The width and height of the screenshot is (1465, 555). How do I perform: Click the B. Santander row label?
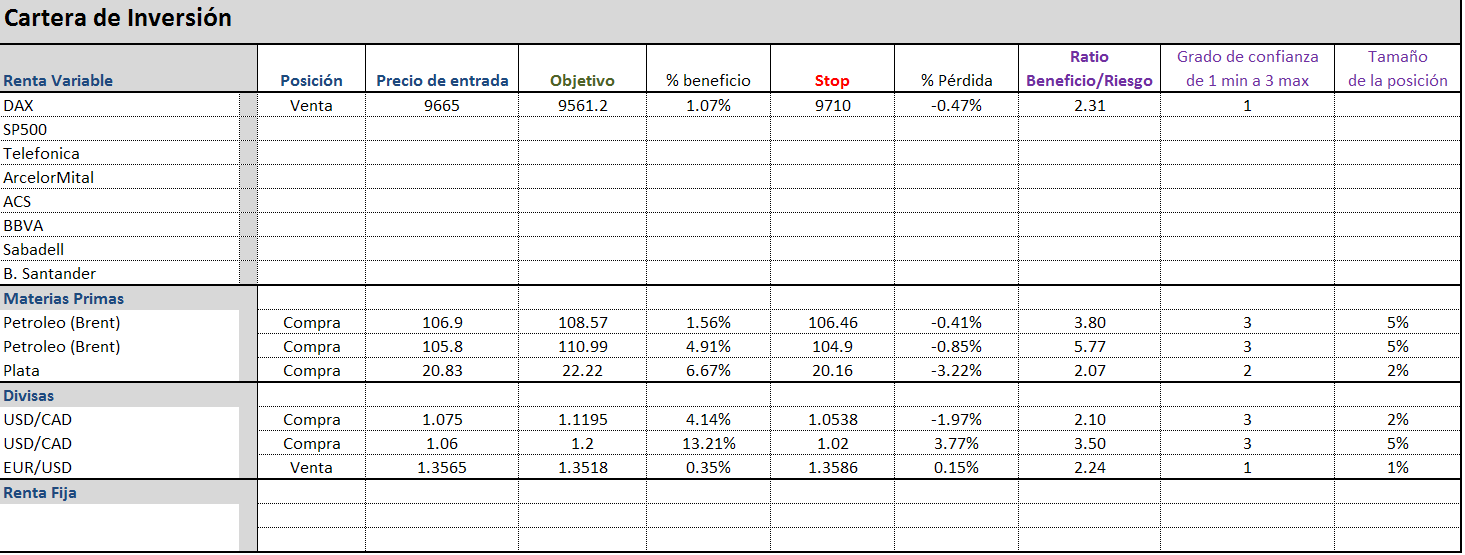coord(49,273)
